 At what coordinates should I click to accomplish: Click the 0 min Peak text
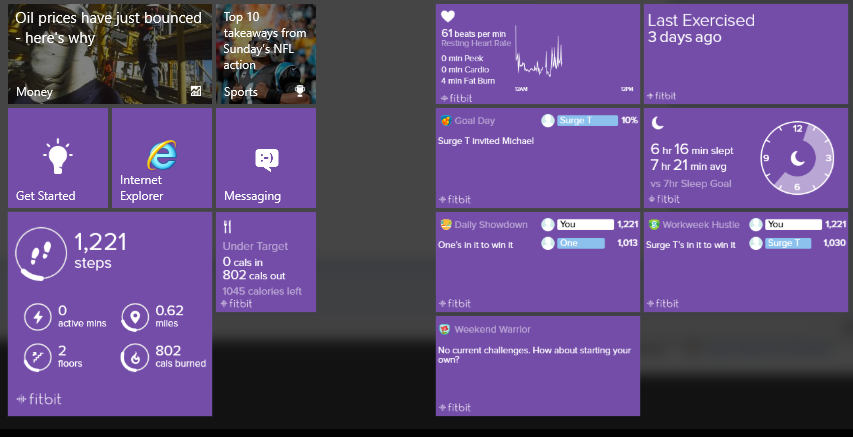(462, 58)
